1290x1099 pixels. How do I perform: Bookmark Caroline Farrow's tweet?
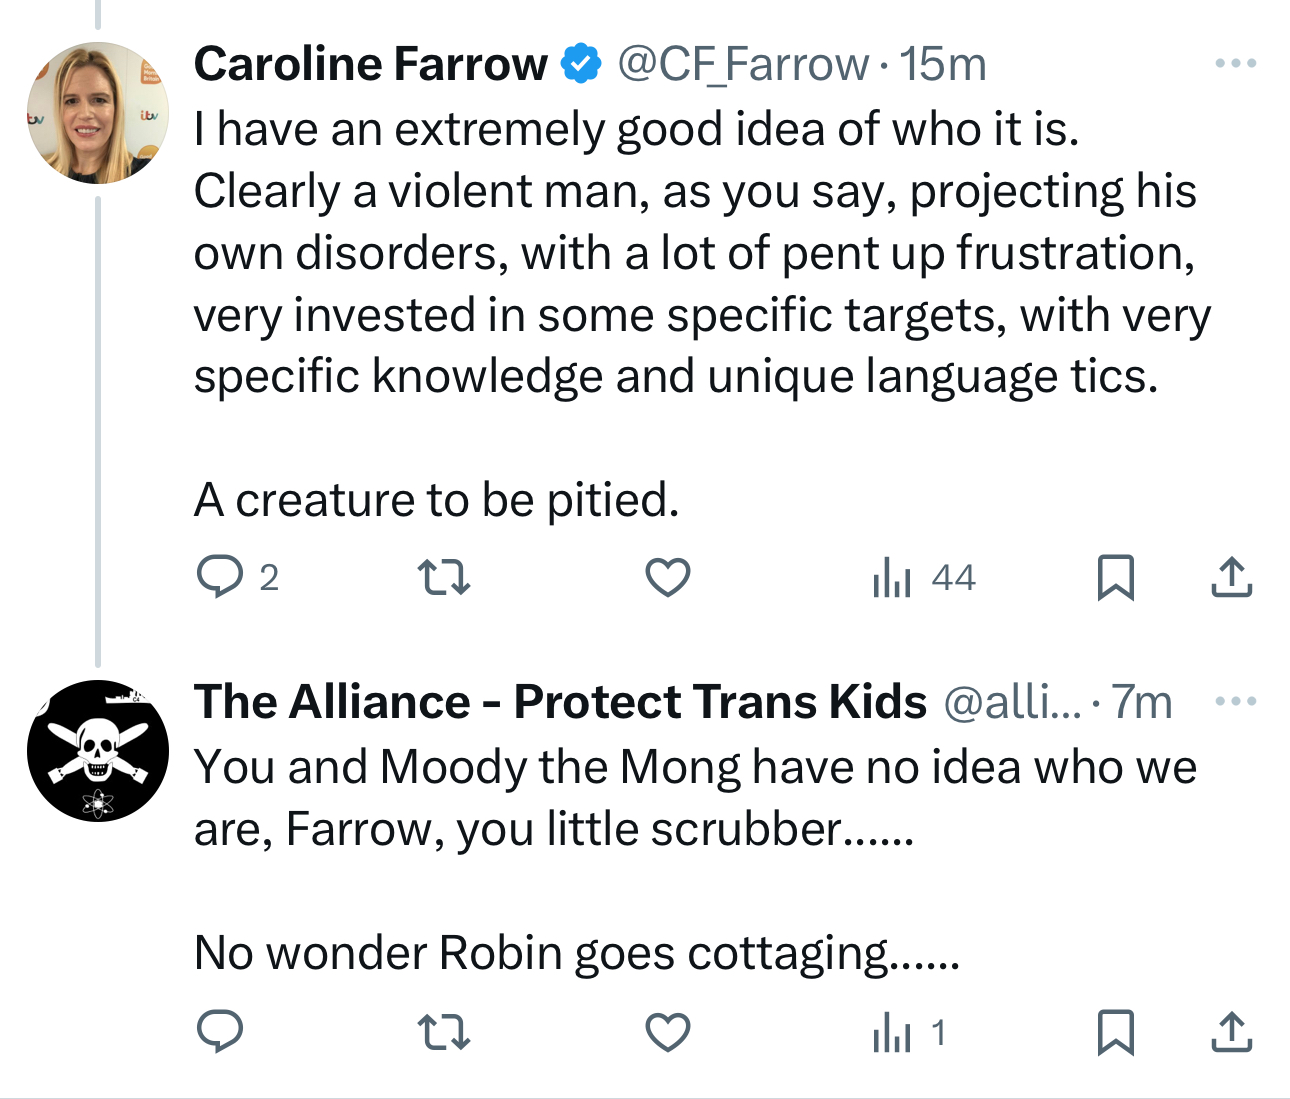tap(1115, 577)
